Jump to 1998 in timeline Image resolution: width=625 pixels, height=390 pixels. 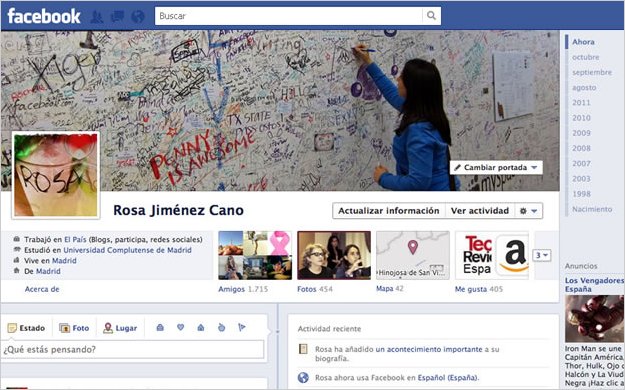[581, 194]
